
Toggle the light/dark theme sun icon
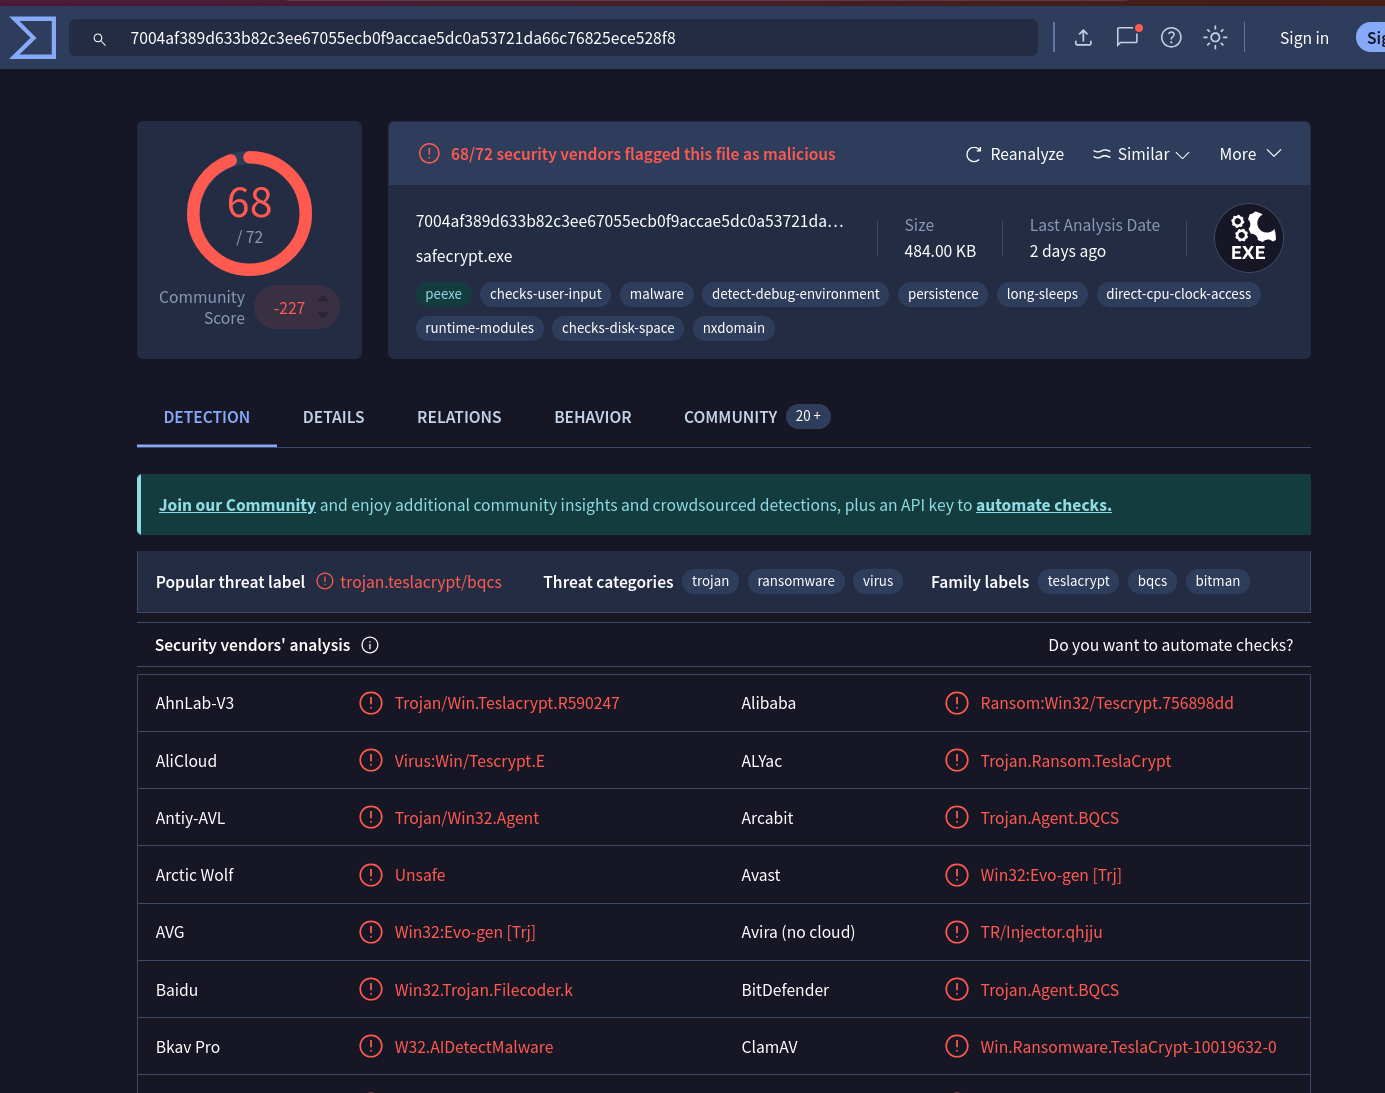tap(1215, 38)
